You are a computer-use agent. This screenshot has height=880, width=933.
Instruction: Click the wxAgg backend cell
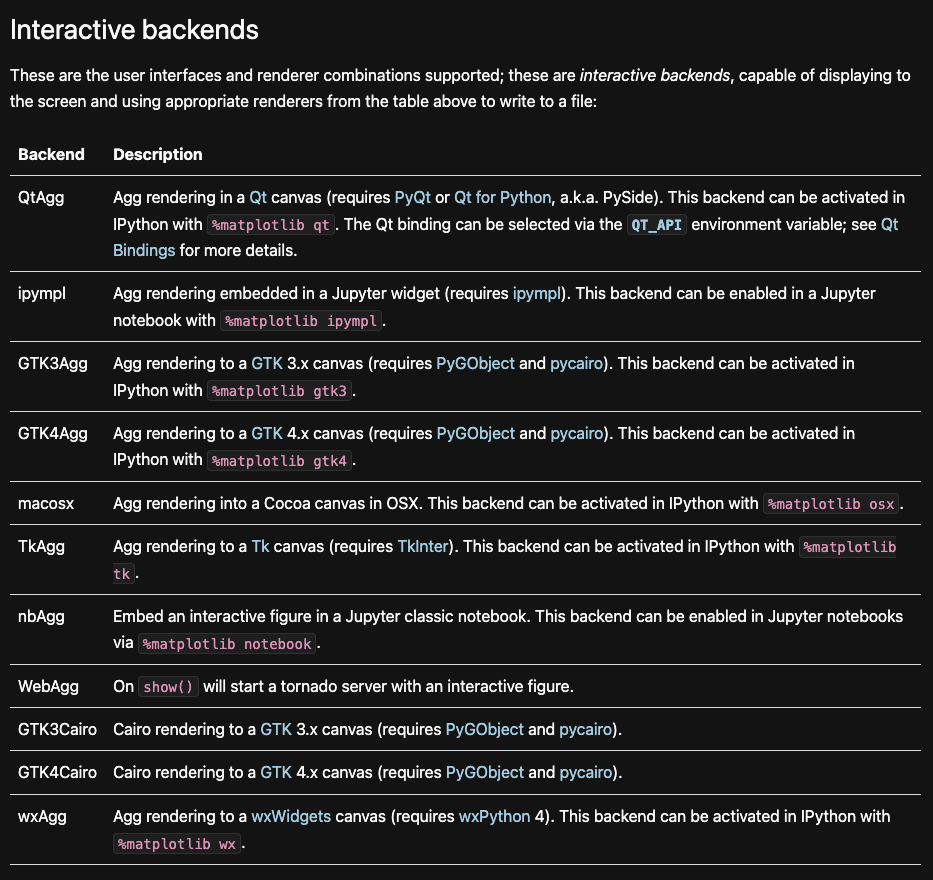[x=42, y=816]
